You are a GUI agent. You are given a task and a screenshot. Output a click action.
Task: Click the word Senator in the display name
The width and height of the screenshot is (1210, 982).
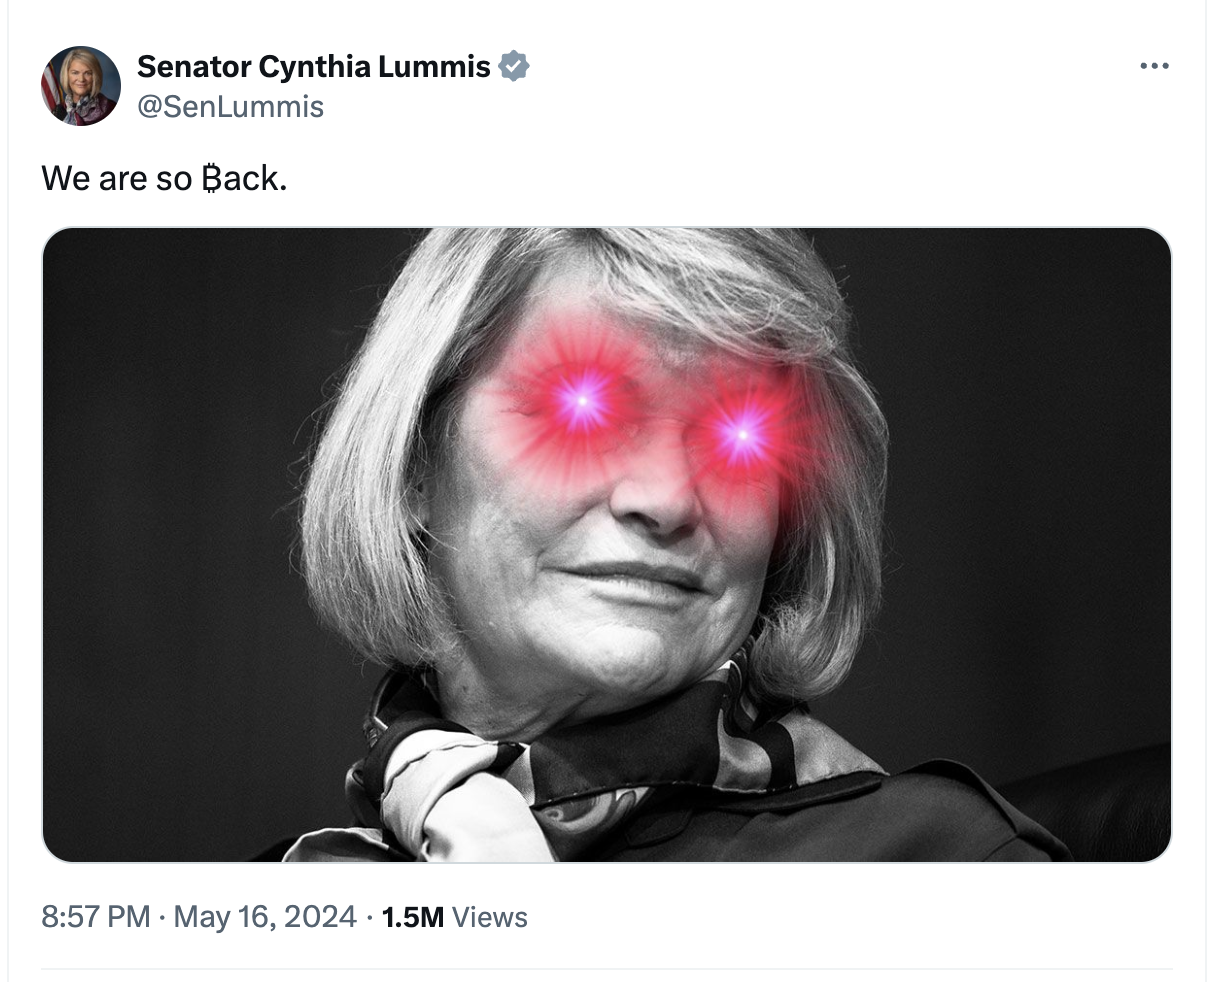coord(193,67)
